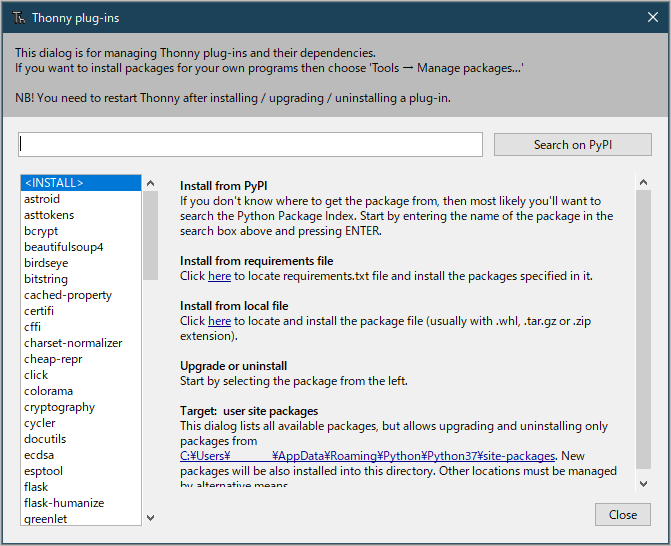Select cached-property in the package list
The height and width of the screenshot is (546, 671).
(x=80, y=295)
